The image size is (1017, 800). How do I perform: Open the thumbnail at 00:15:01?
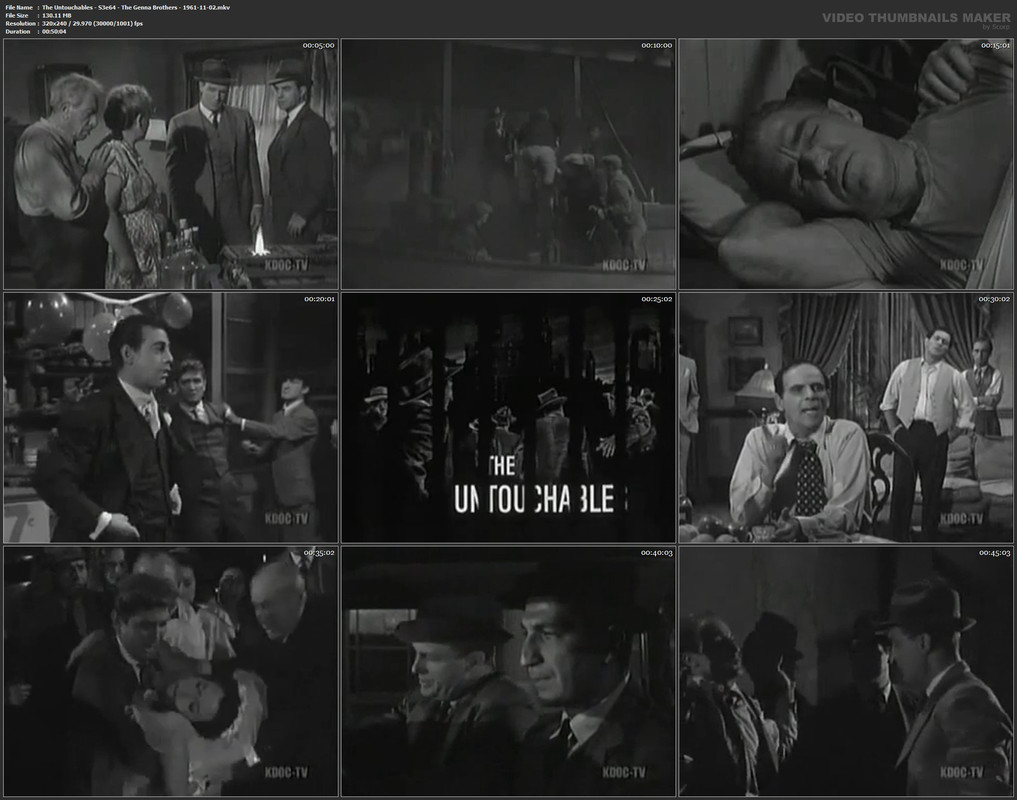pyautogui.click(x=846, y=164)
